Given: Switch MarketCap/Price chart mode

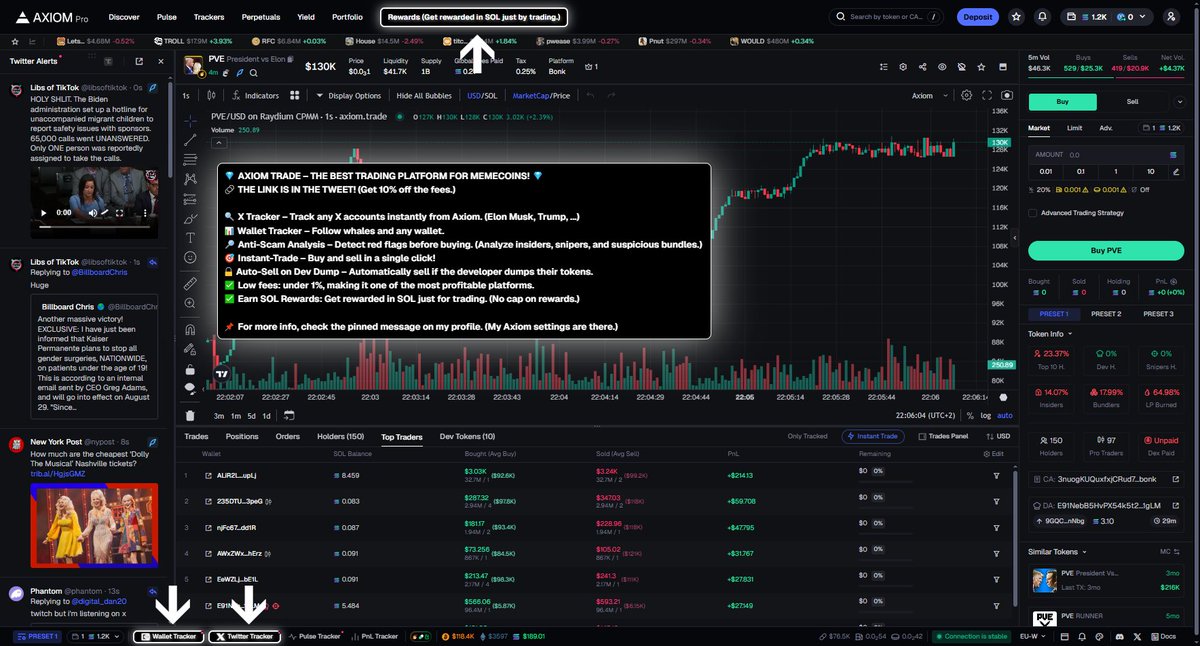Looking at the screenshot, I should 541,95.
